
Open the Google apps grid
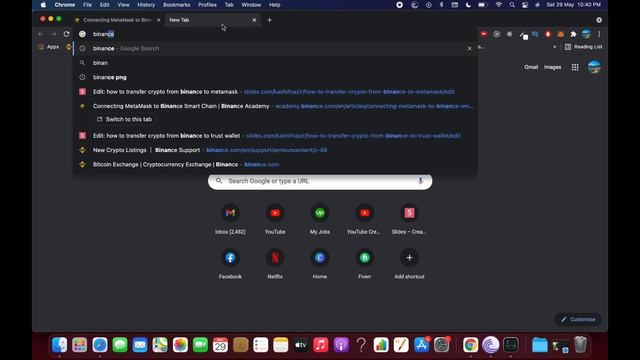(575, 67)
